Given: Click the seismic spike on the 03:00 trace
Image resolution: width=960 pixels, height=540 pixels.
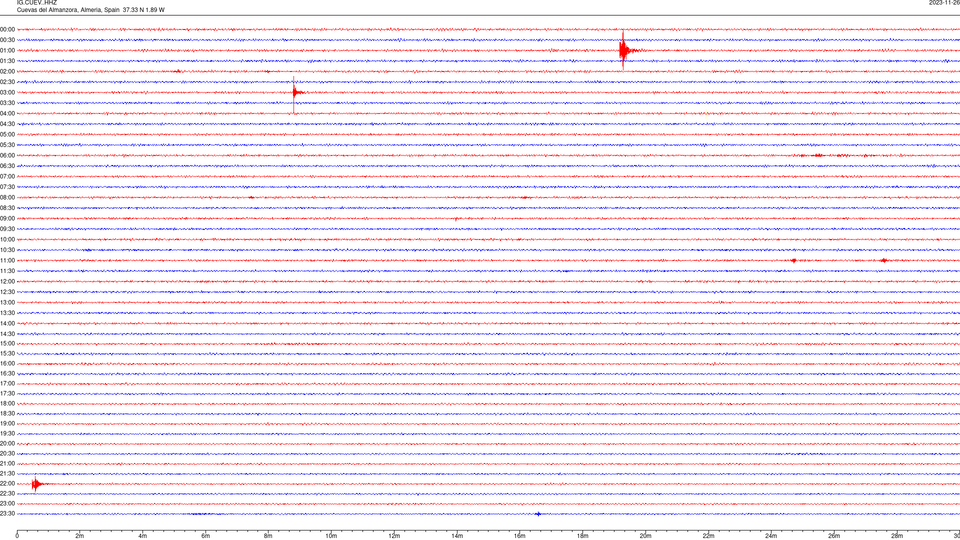Looking at the screenshot, I should point(295,94).
